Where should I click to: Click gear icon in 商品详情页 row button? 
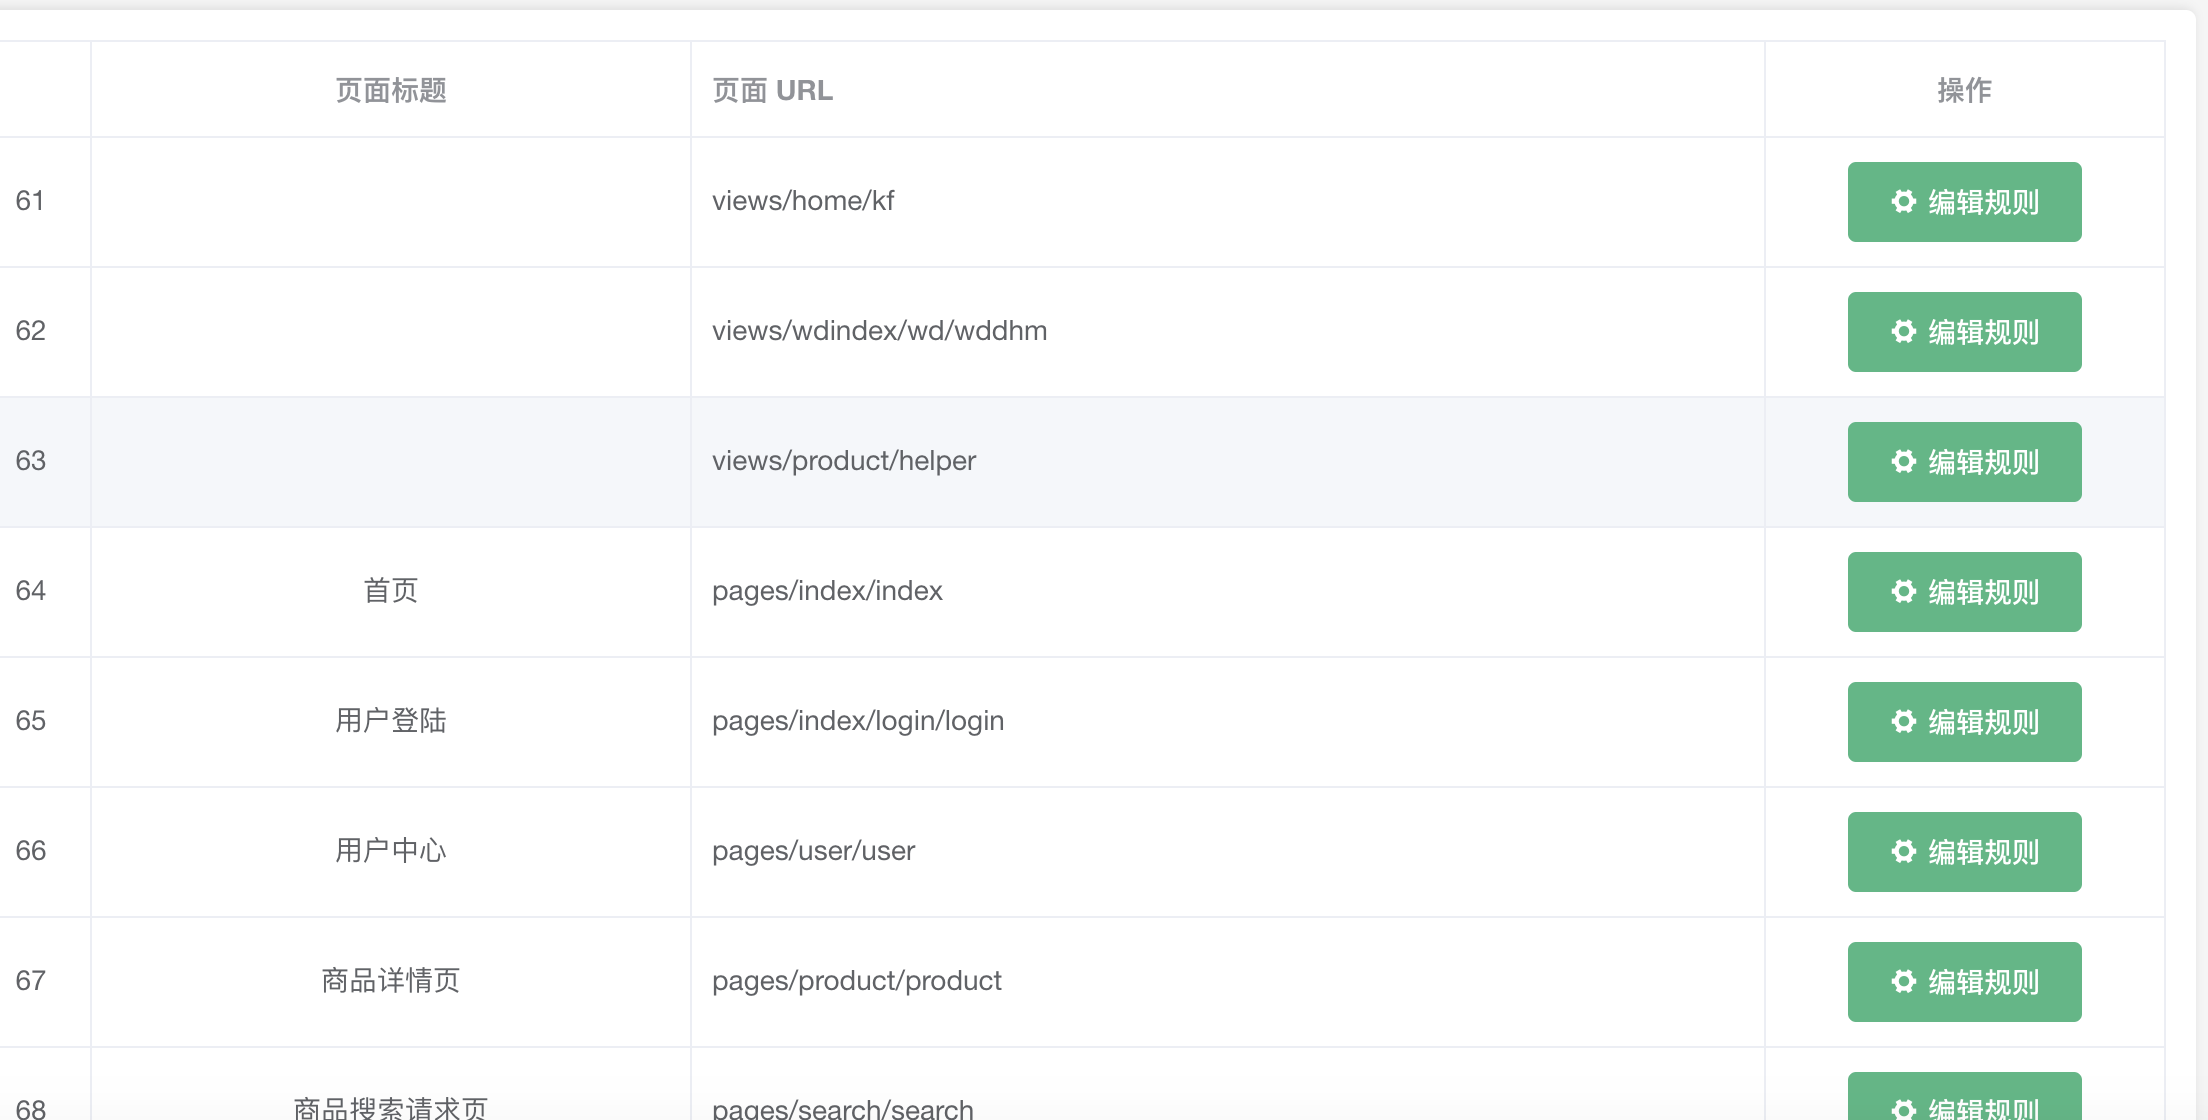[x=1904, y=982]
